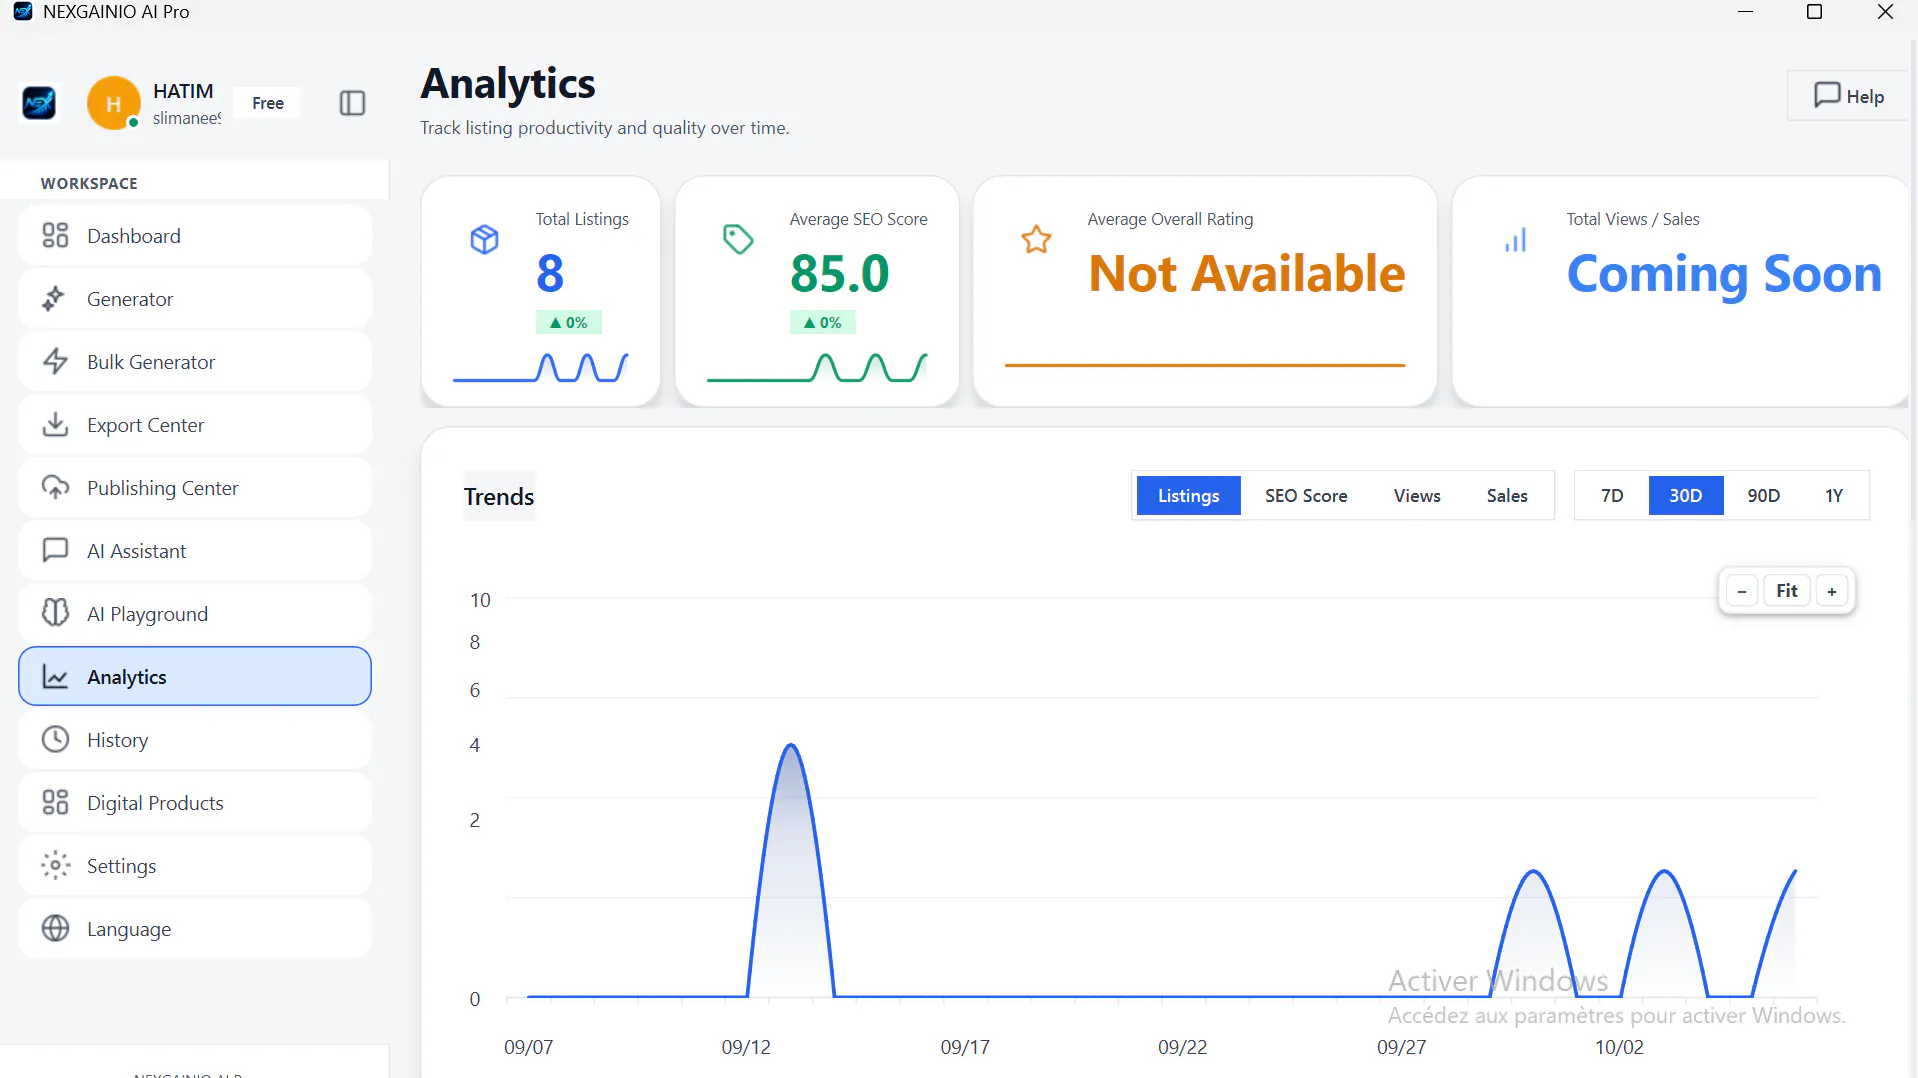Go to Bulk Generator

pos(195,362)
